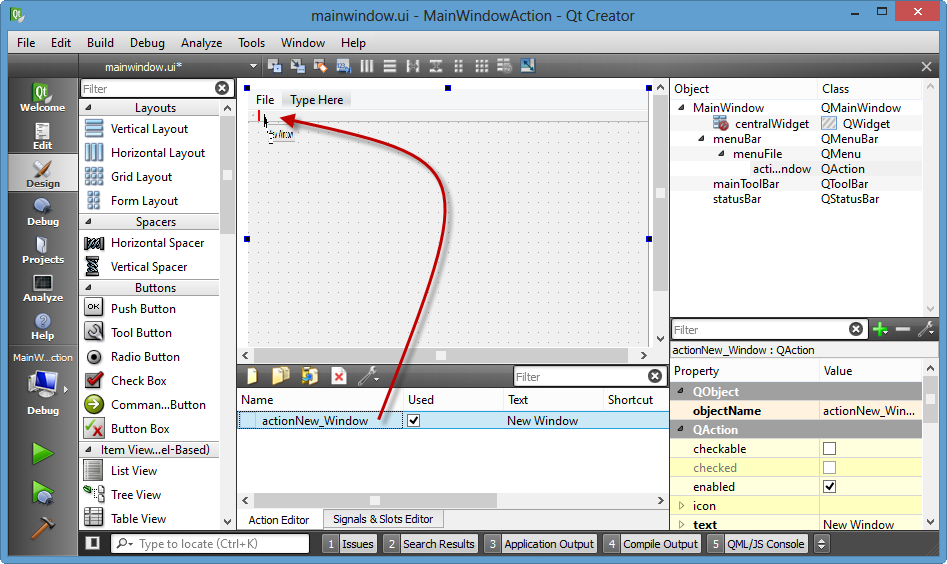Open the Issues output pane
This screenshot has width=947, height=564.
click(x=349, y=543)
